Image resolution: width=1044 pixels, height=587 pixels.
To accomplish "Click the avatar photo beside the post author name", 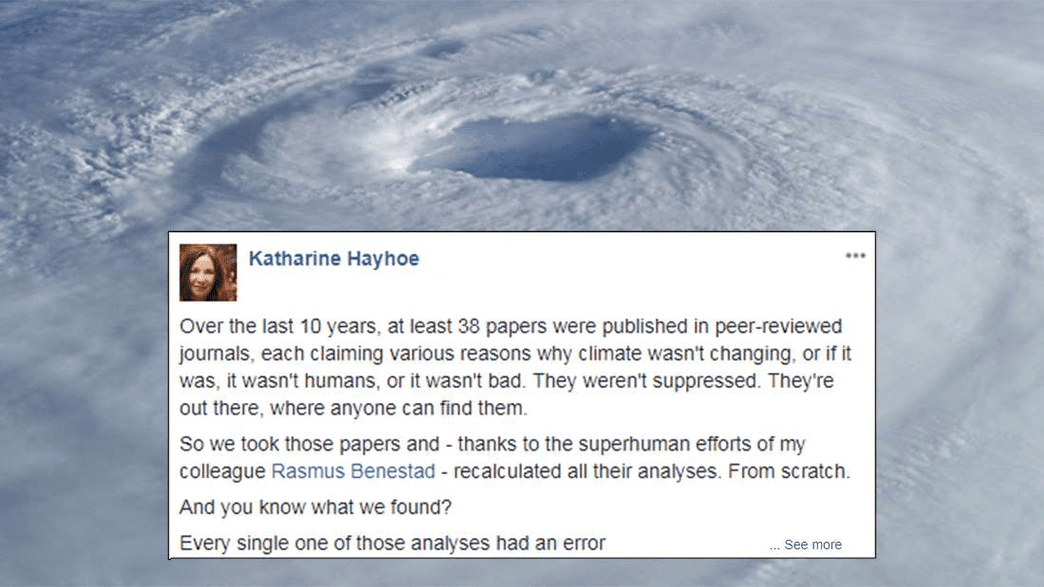I will pos(207,271).
